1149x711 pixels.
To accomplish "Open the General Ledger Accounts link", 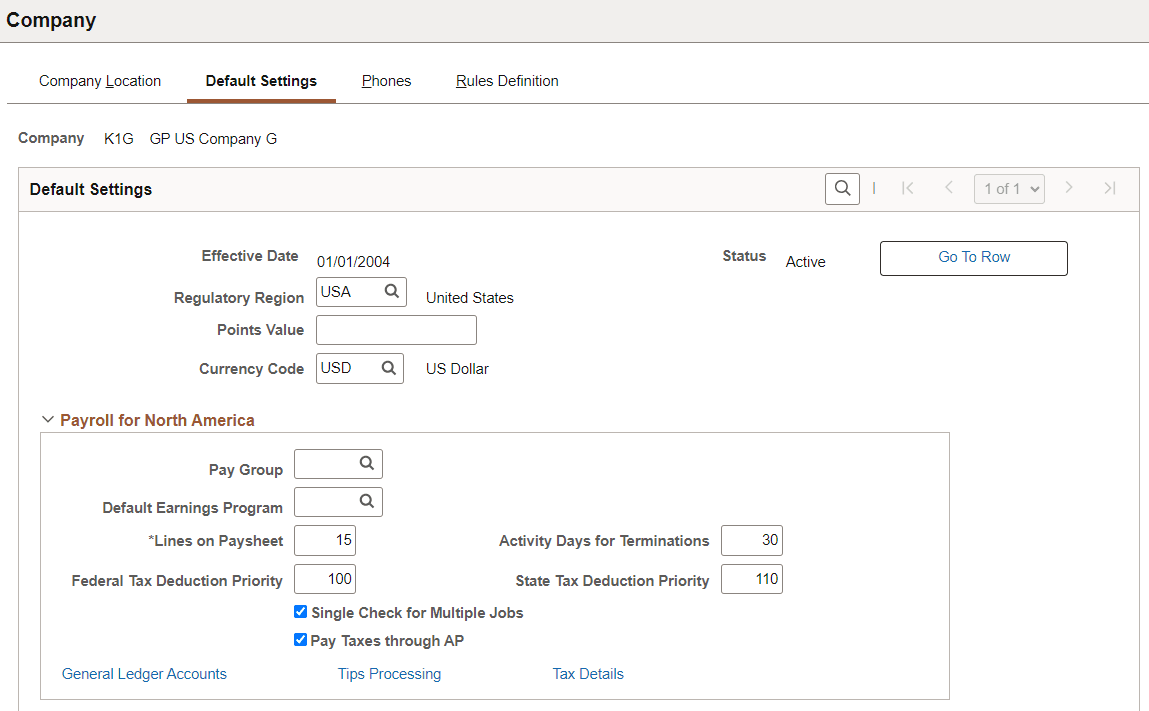I will coord(144,673).
